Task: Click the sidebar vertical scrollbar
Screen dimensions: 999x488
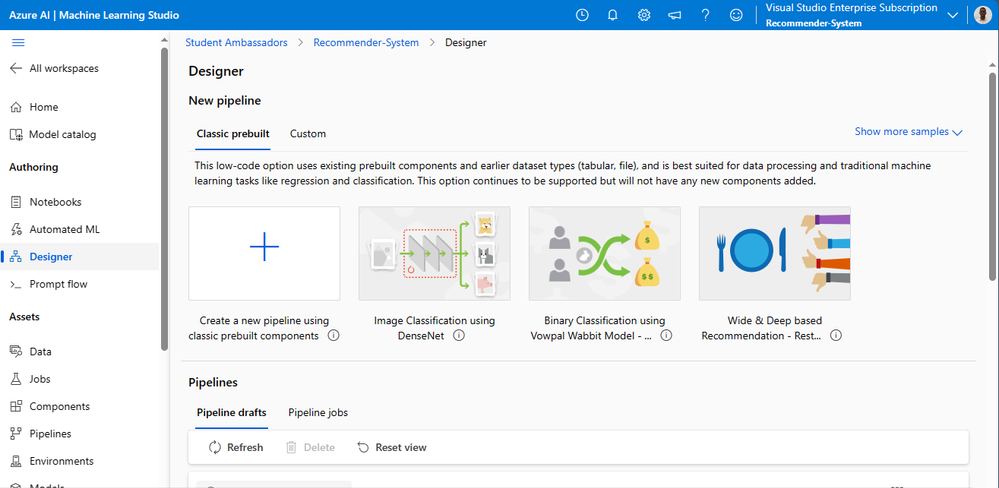Action: pyautogui.click(x=164, y=197)
